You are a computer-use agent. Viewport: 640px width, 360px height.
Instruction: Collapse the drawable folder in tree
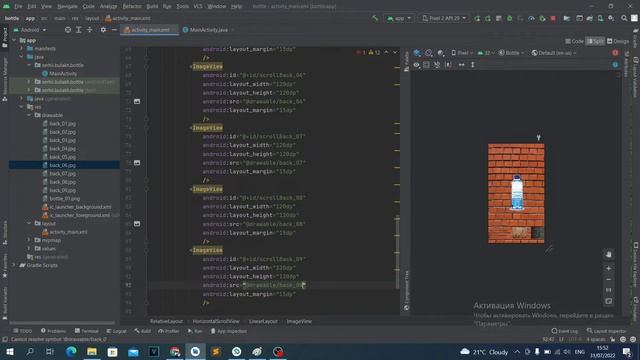tap(29, 115)
